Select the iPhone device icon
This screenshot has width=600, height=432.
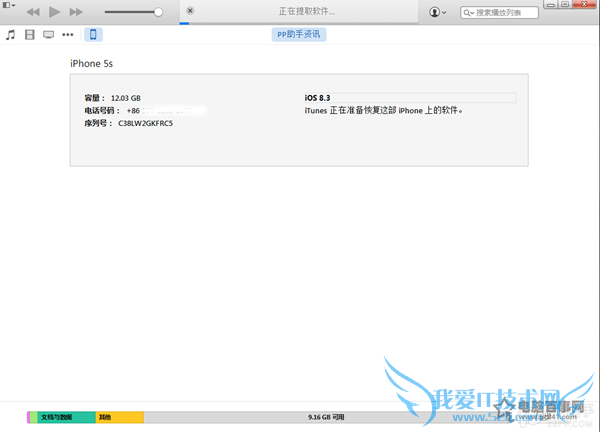tap(93, 34)
